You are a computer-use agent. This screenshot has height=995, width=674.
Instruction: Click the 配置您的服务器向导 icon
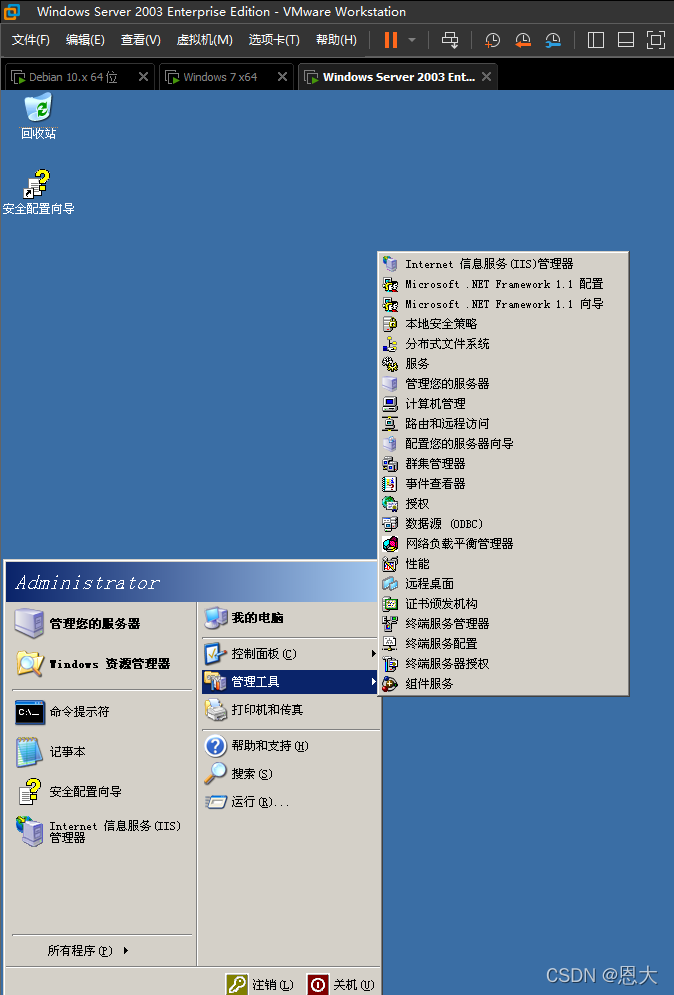coord(390,444)
